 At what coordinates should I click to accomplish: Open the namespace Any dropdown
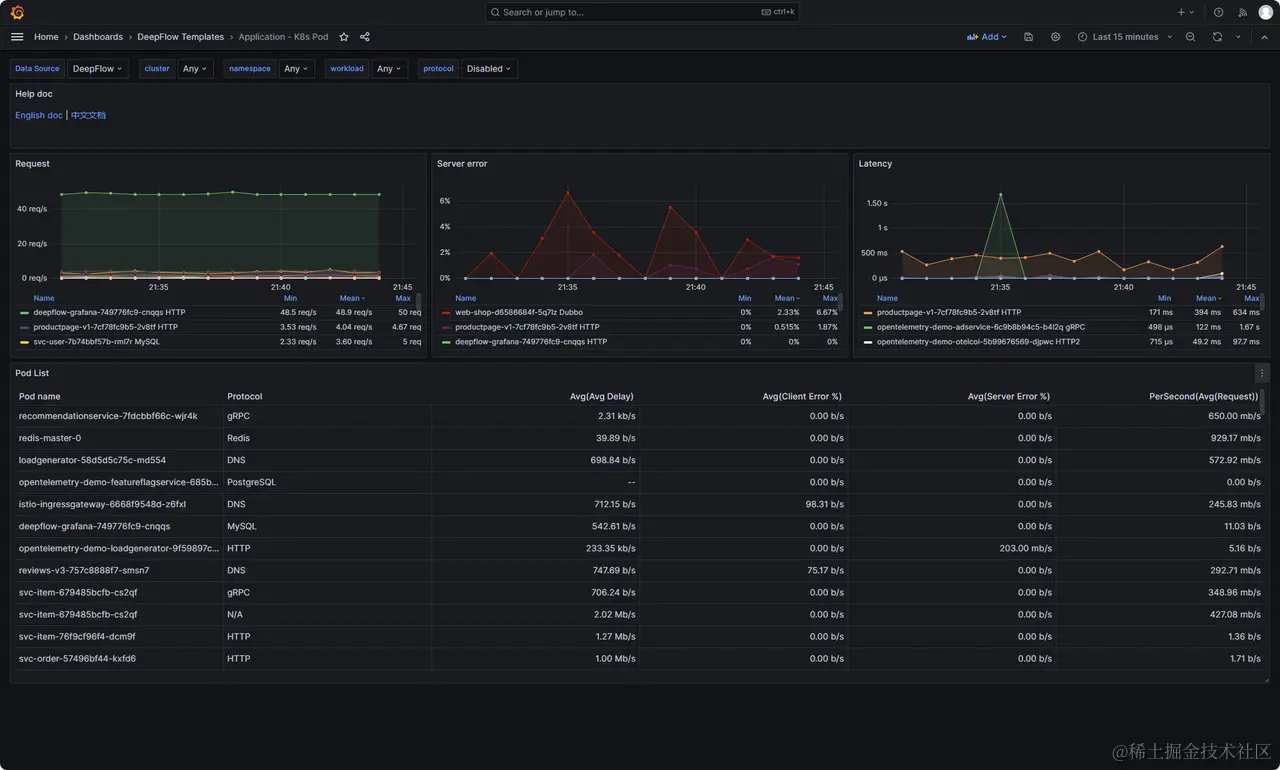pyautogui.click(x=296, y=69)
